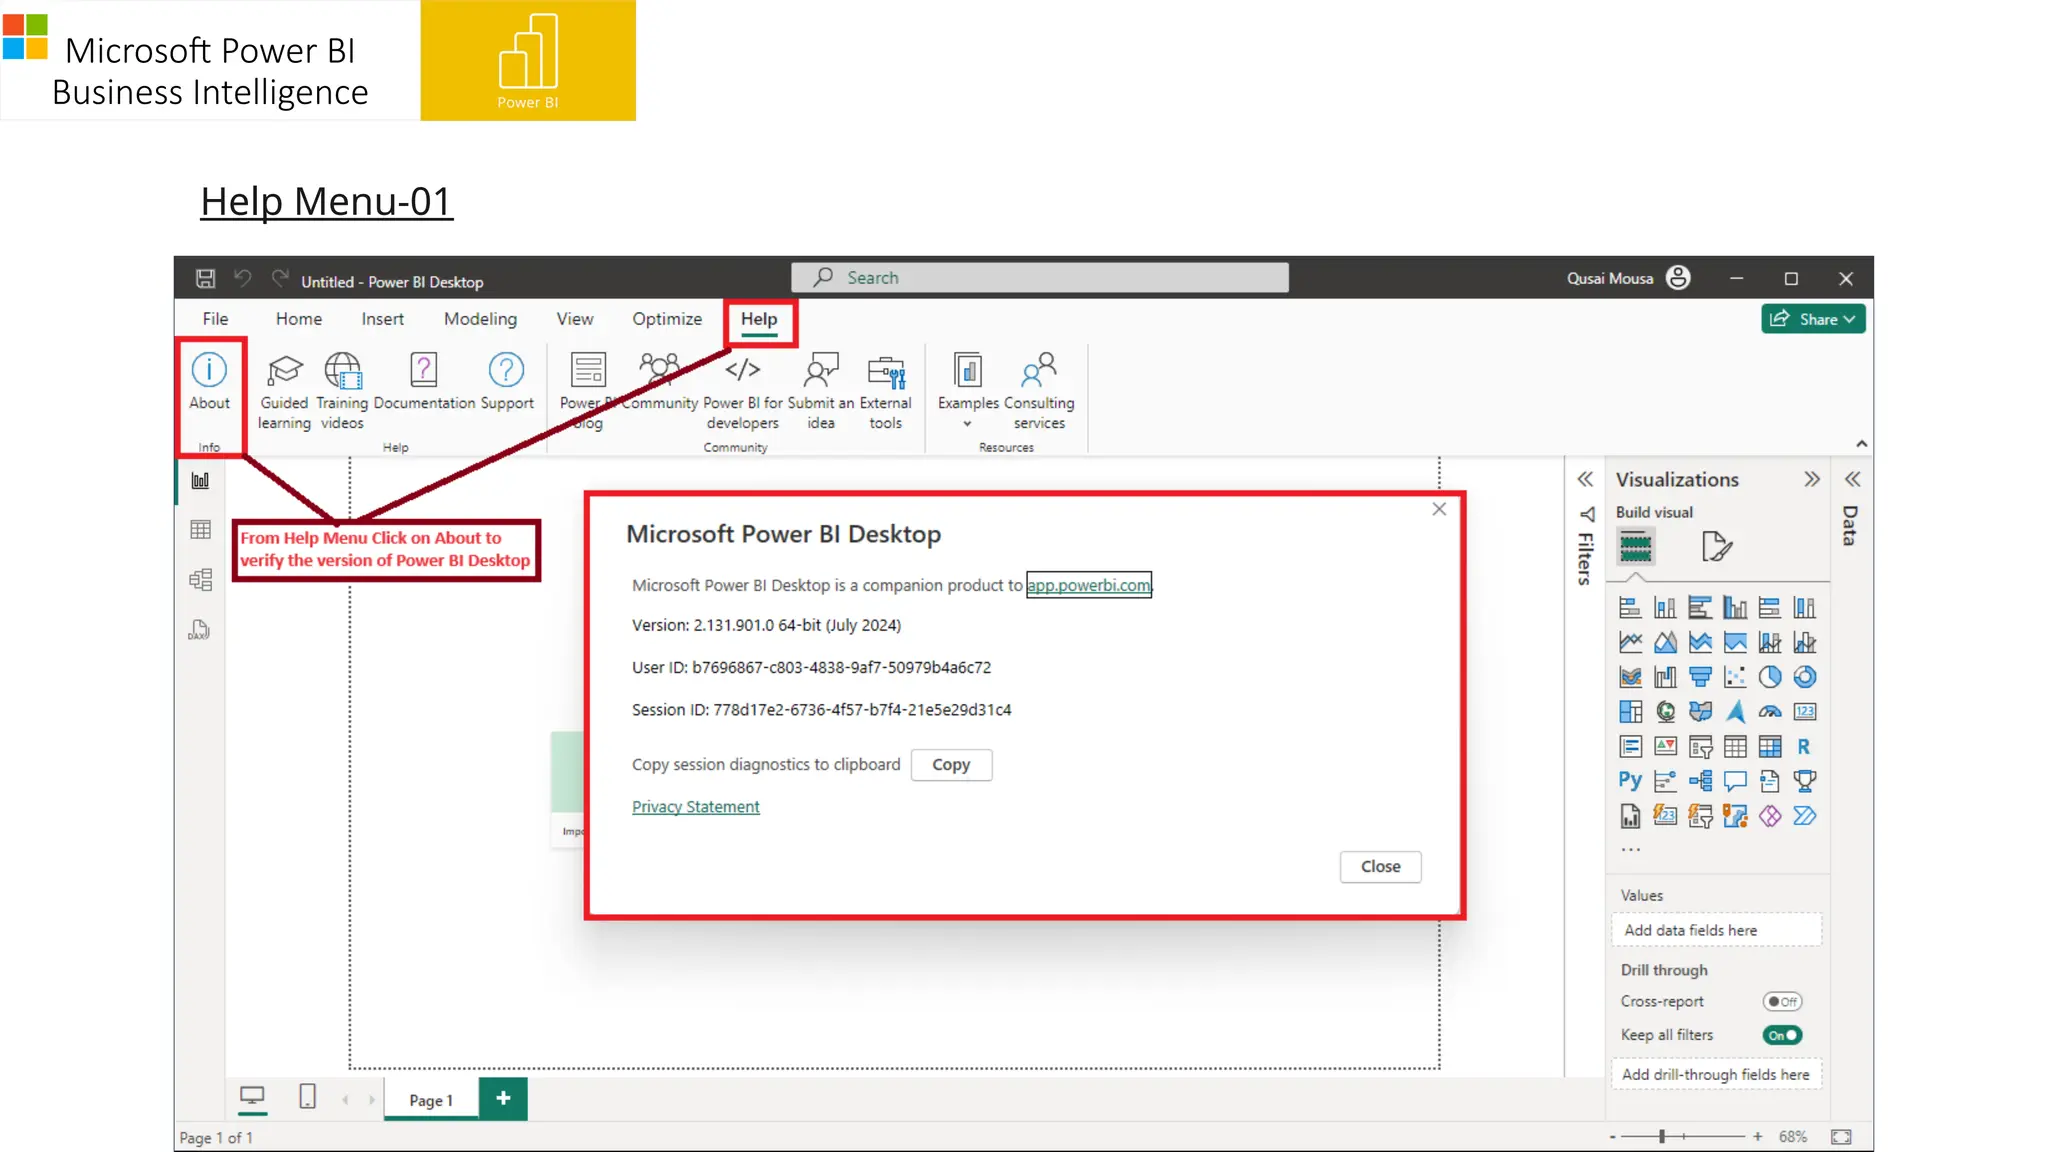The image size is (2048, 1152).
Task: Click the Close button in dialog
Action: click(x=1380, y=867)
